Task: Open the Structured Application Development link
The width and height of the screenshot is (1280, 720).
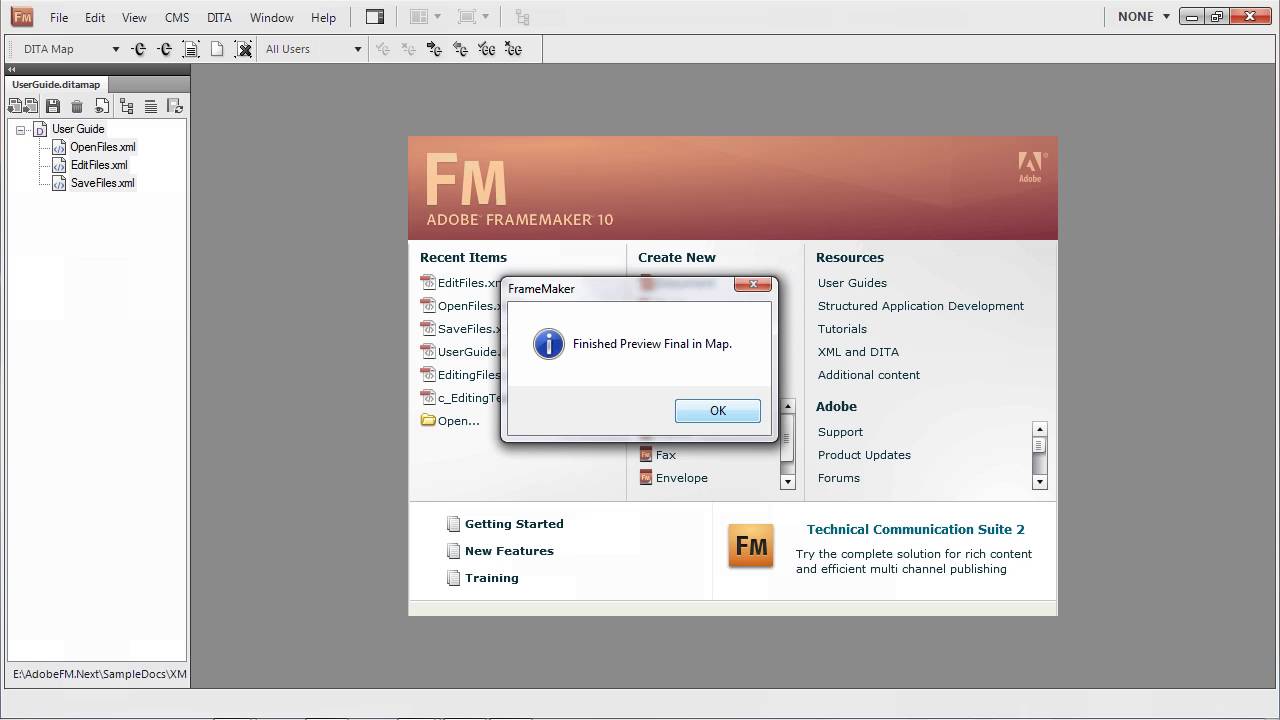Action: (921, 306)
